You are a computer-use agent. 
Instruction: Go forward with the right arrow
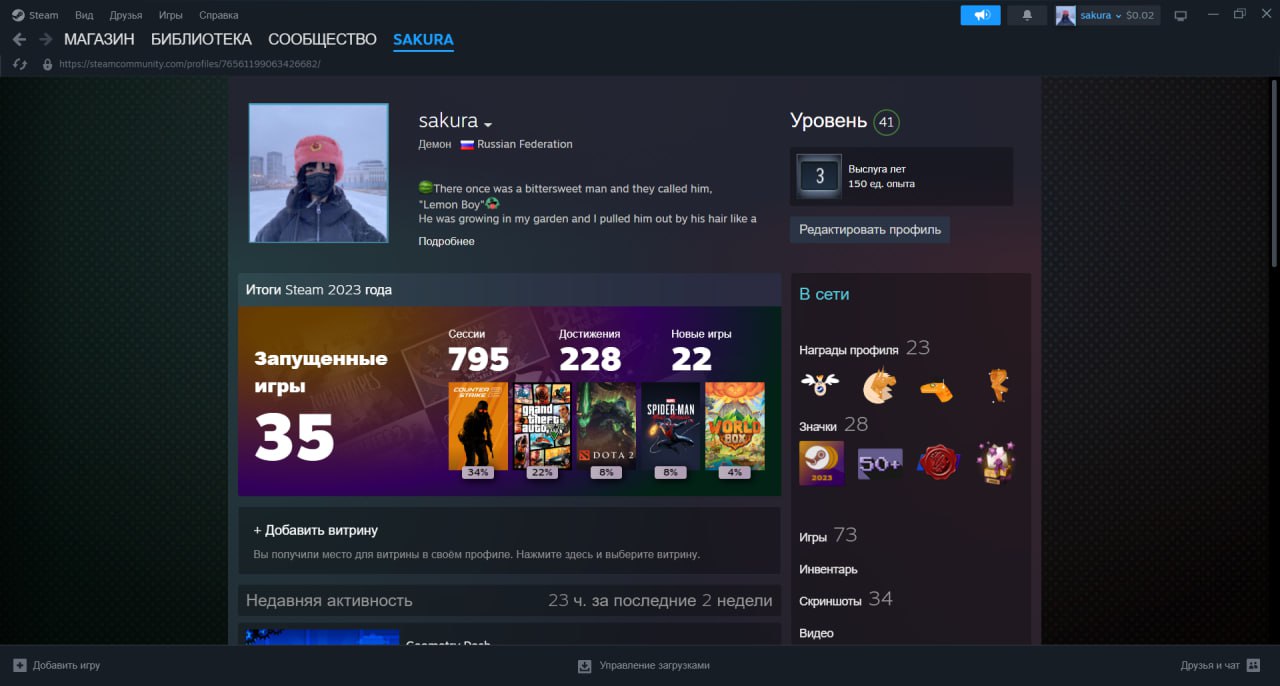pyautogui.click(x=45, y=40)
